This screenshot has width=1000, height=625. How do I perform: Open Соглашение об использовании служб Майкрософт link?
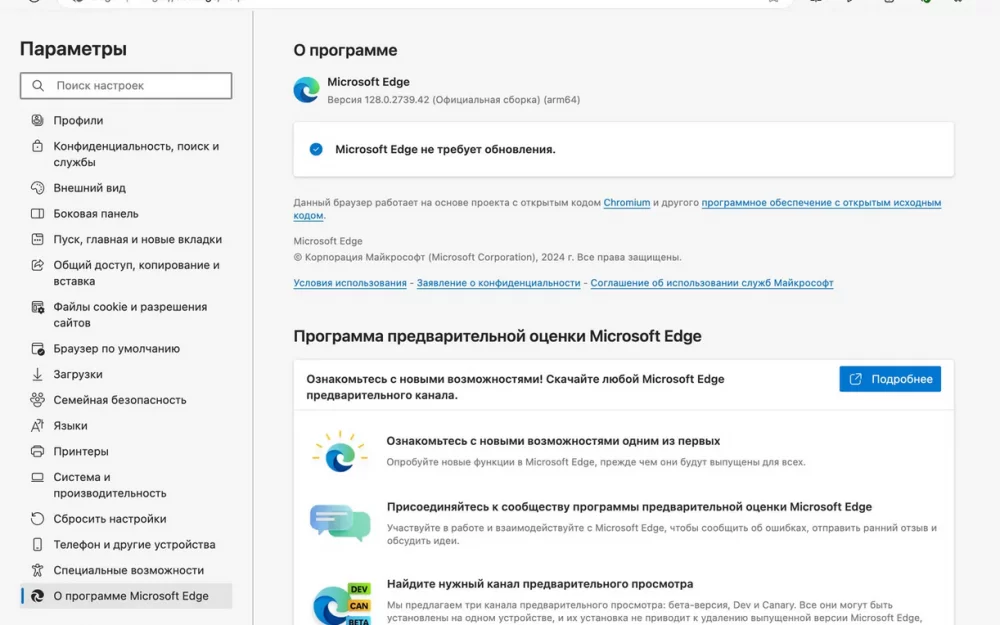[712, 283]
